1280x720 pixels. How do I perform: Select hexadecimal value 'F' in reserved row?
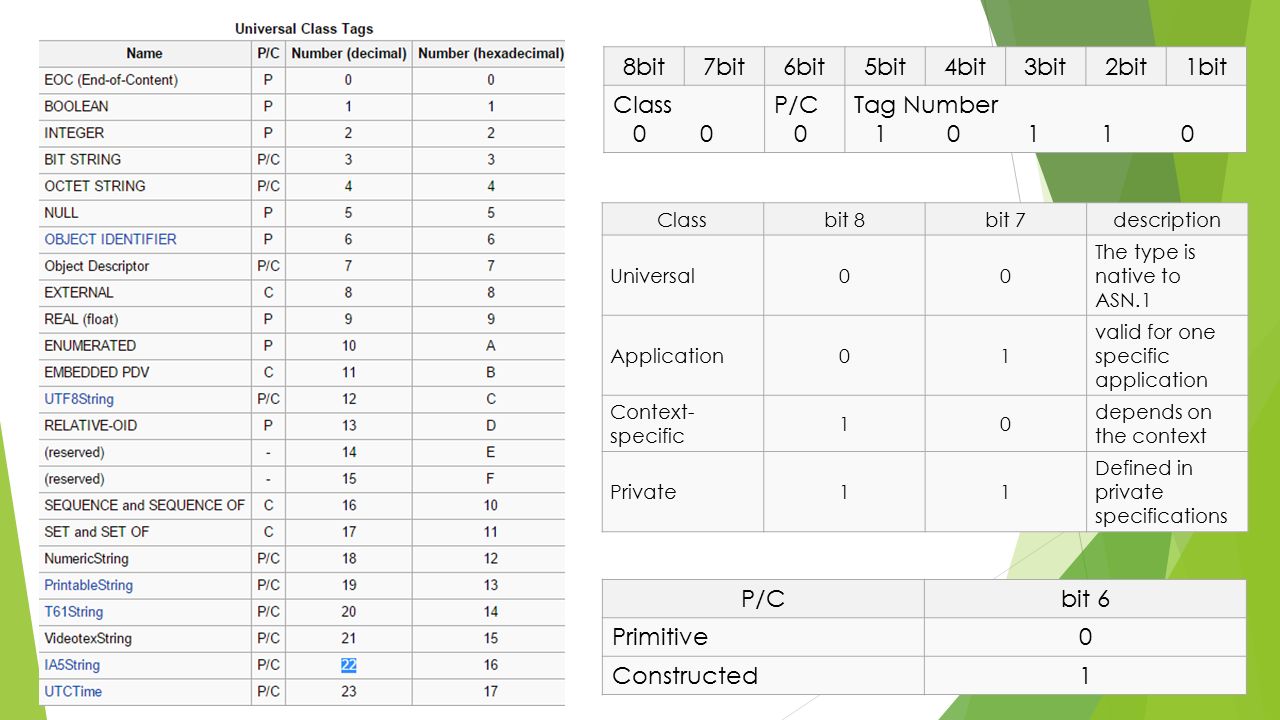click(x=490, y=479)
